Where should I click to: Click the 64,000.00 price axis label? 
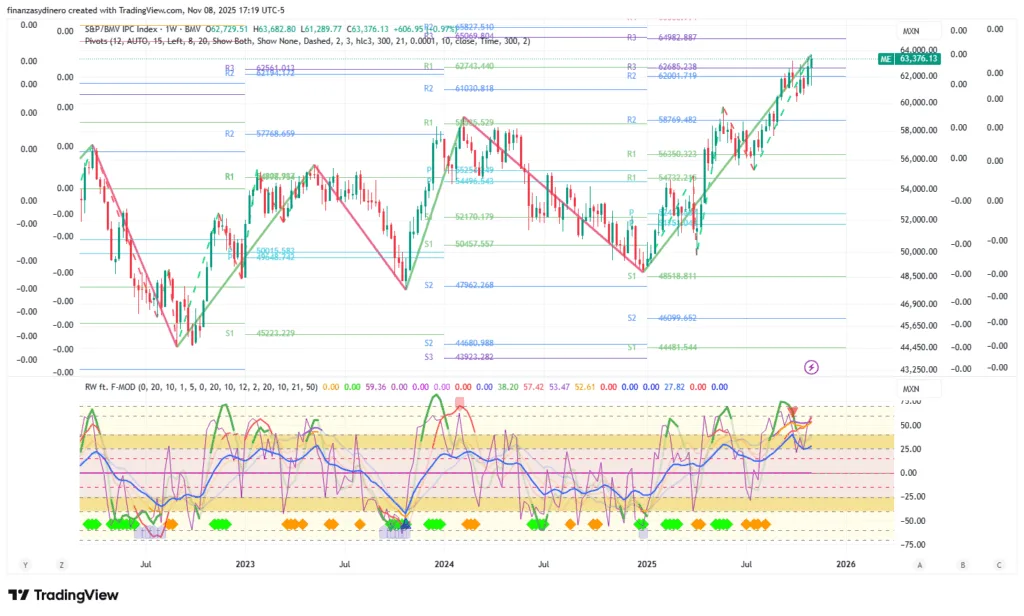(x=918, y=49)
